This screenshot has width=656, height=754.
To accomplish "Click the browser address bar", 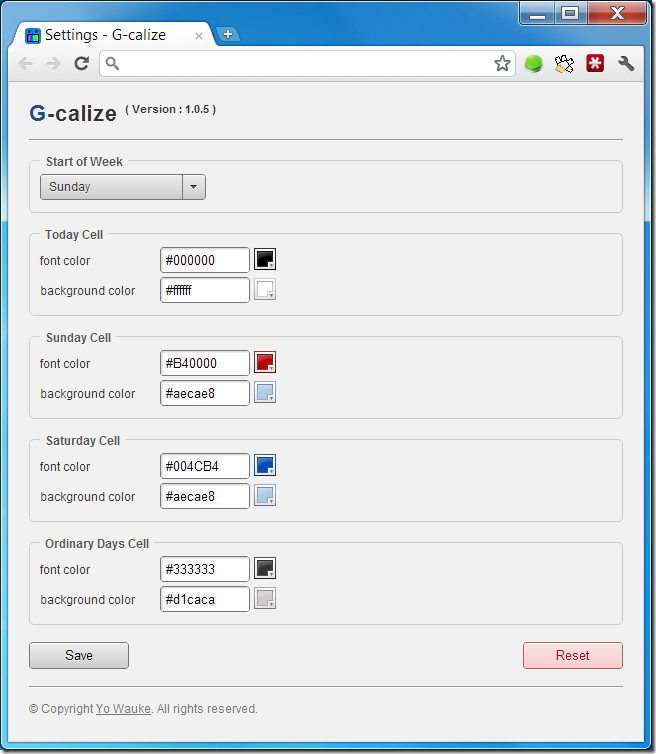I will pyautogui.click(x=307, y=63).
